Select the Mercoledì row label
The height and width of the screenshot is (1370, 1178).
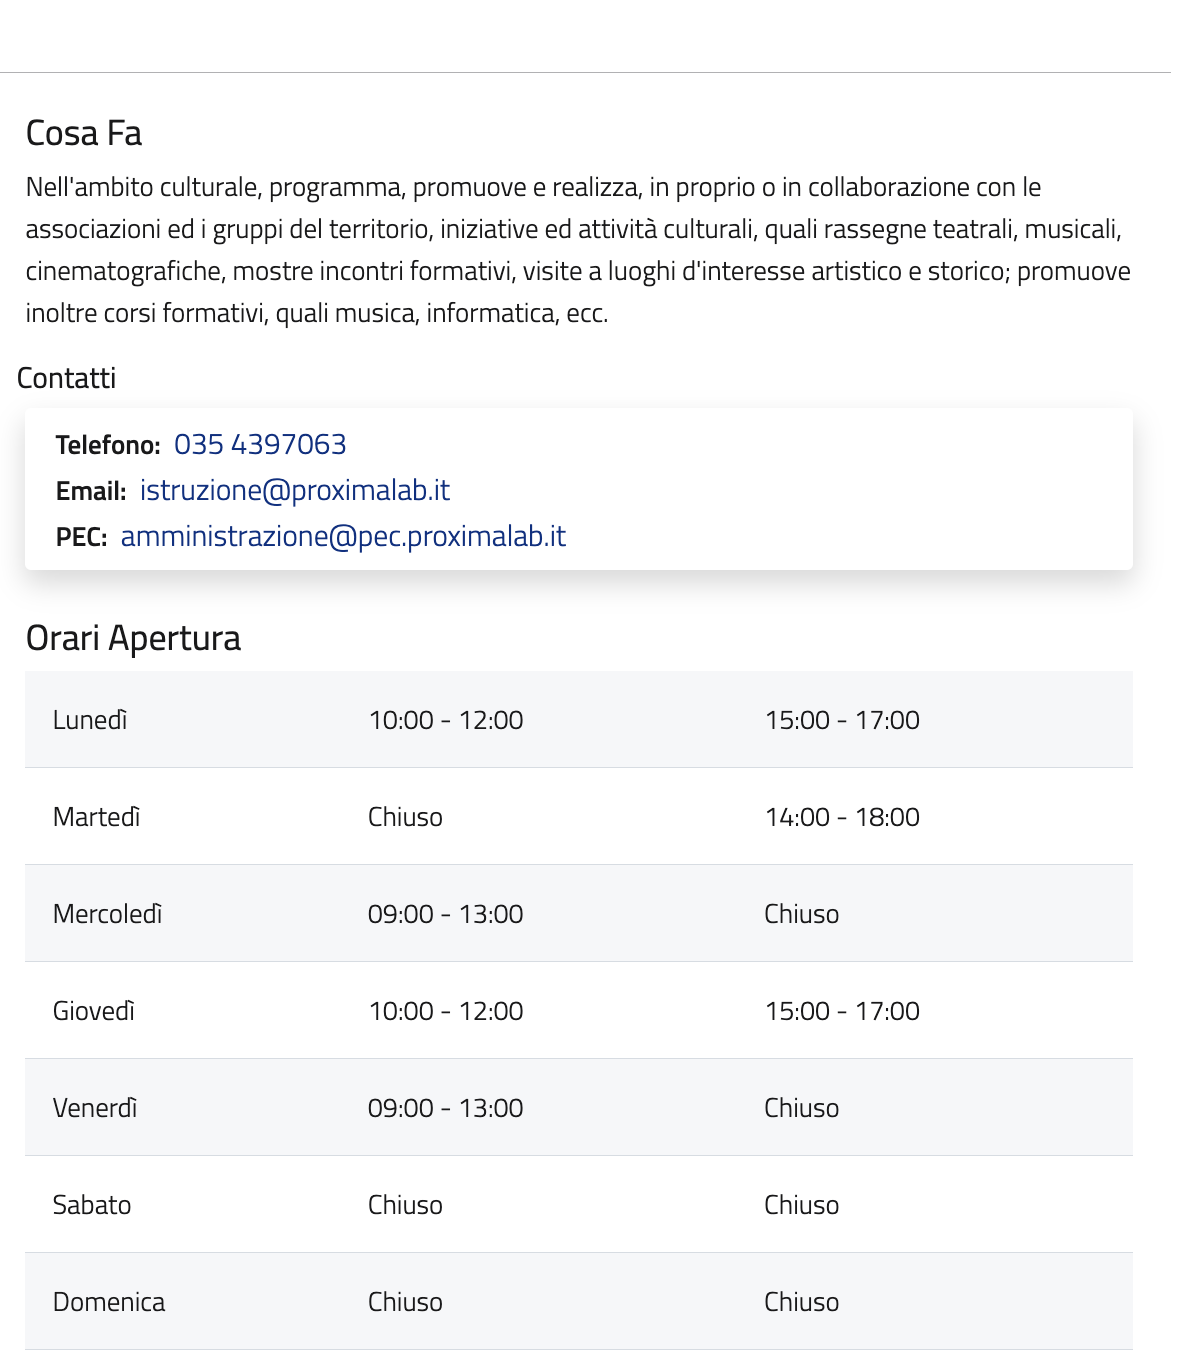pos(107,914)
